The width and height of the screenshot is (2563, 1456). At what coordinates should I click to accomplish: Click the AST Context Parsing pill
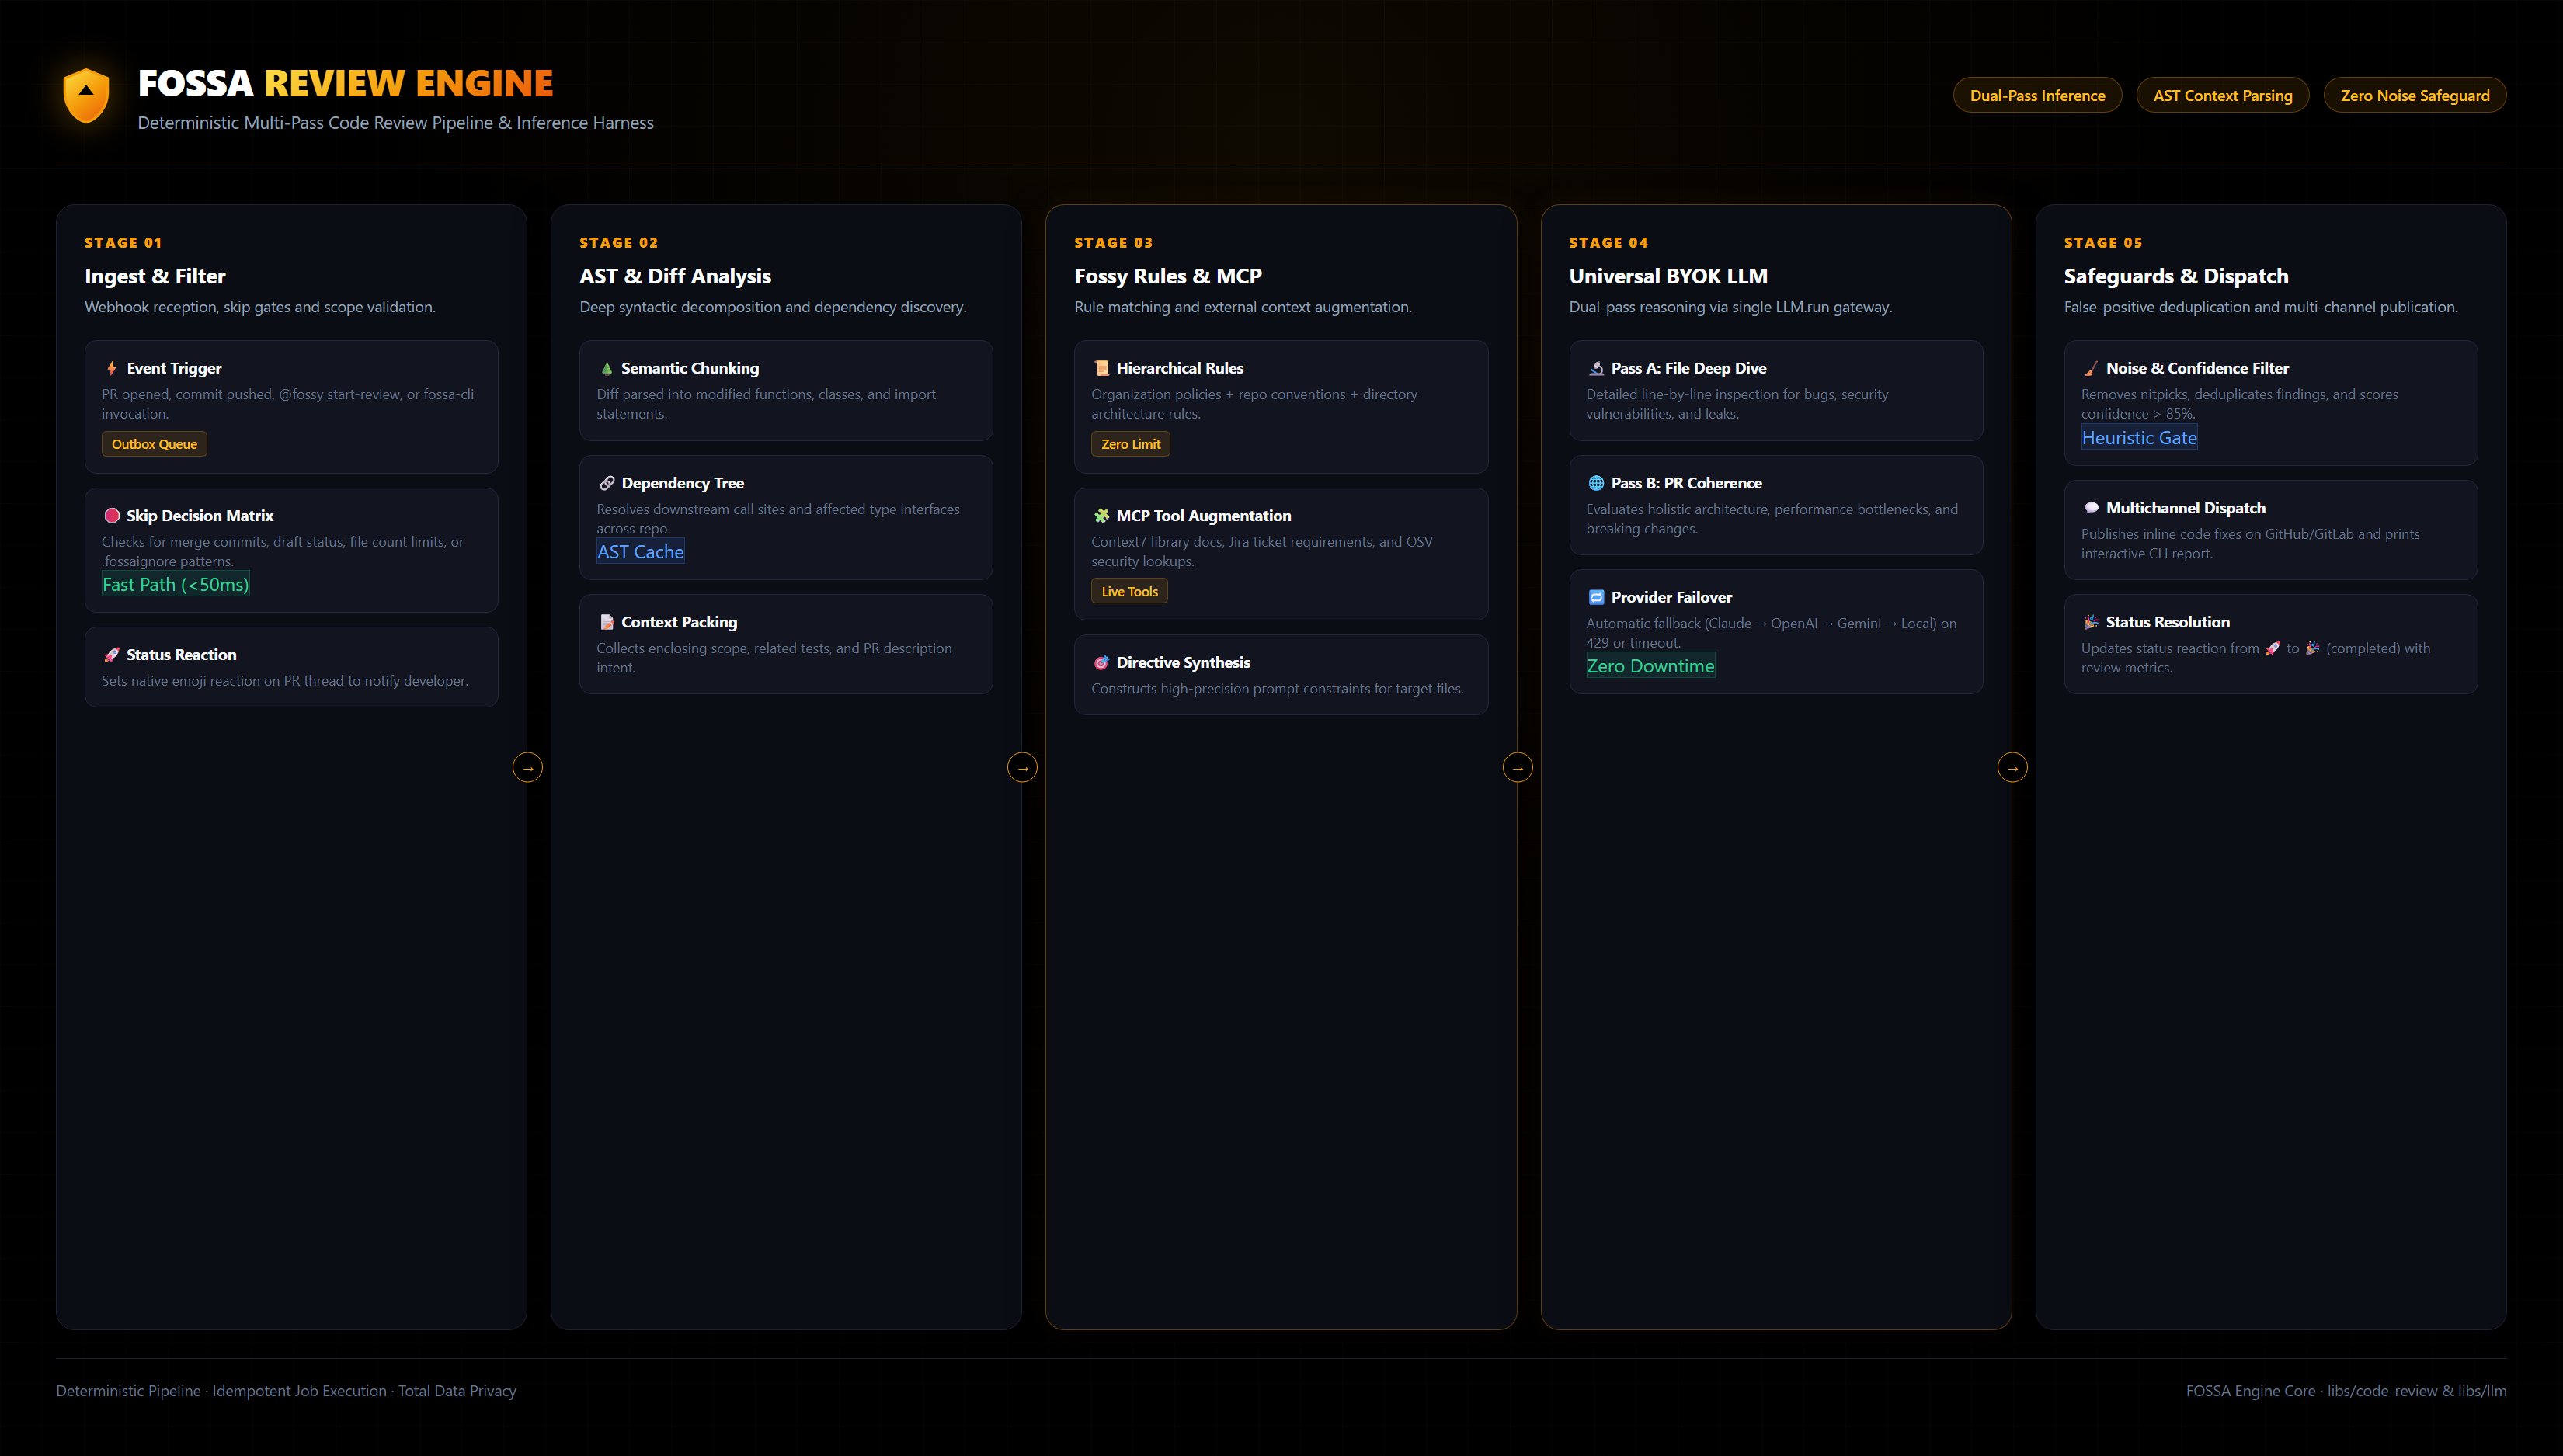[2222, 95]
